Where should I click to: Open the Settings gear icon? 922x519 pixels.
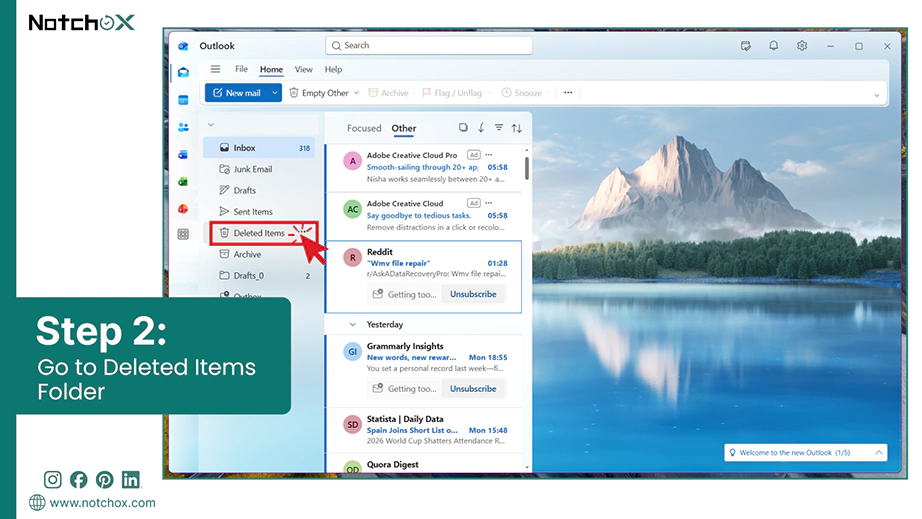pos(801,46)
